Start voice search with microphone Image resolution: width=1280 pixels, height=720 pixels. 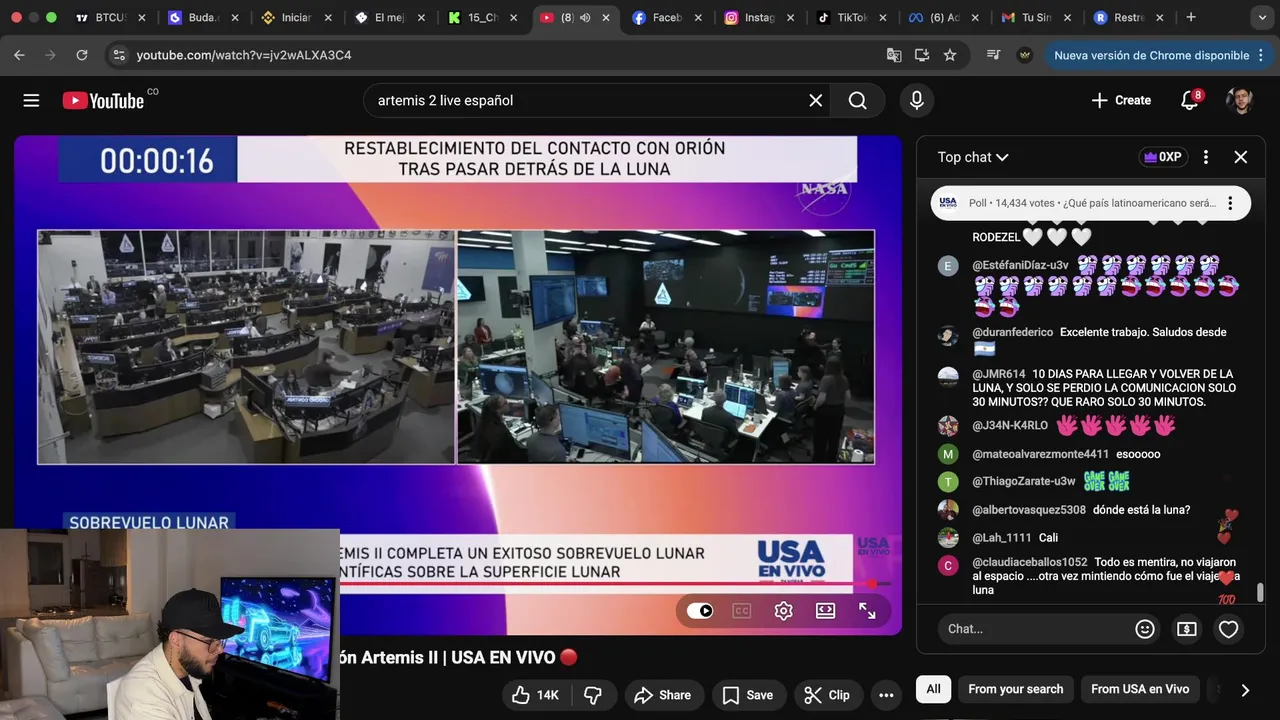pos(916,100)
